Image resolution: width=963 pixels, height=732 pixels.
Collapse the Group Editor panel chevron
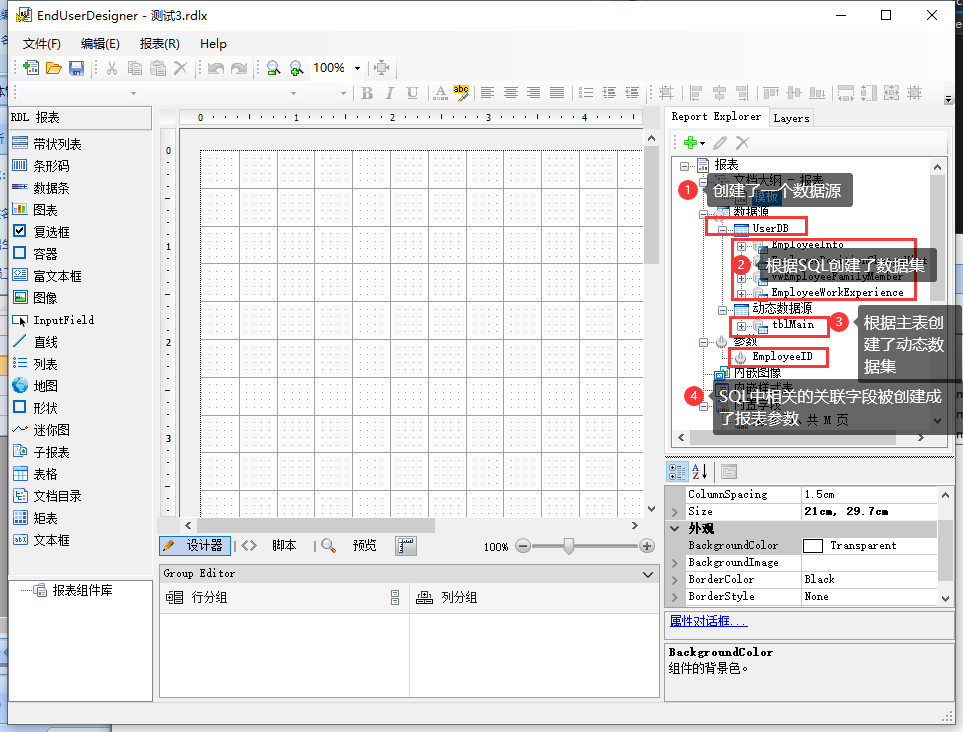647,574
